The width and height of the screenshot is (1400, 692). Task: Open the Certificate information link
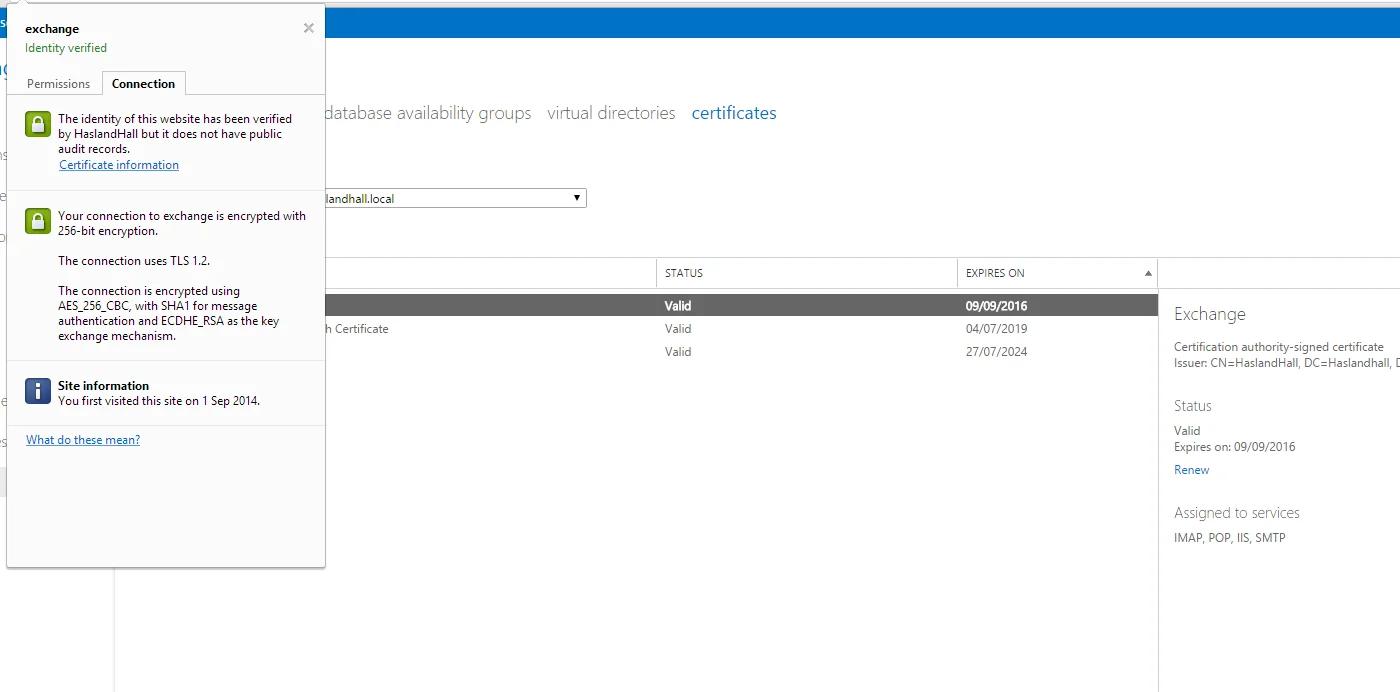[119, 165]
